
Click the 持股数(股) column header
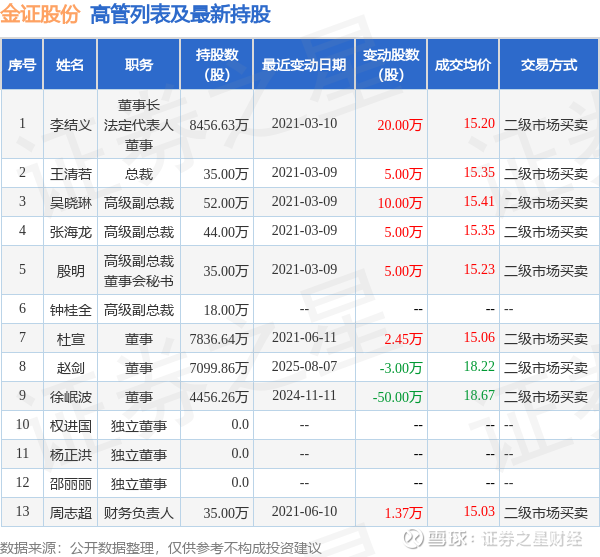(217, 64)
